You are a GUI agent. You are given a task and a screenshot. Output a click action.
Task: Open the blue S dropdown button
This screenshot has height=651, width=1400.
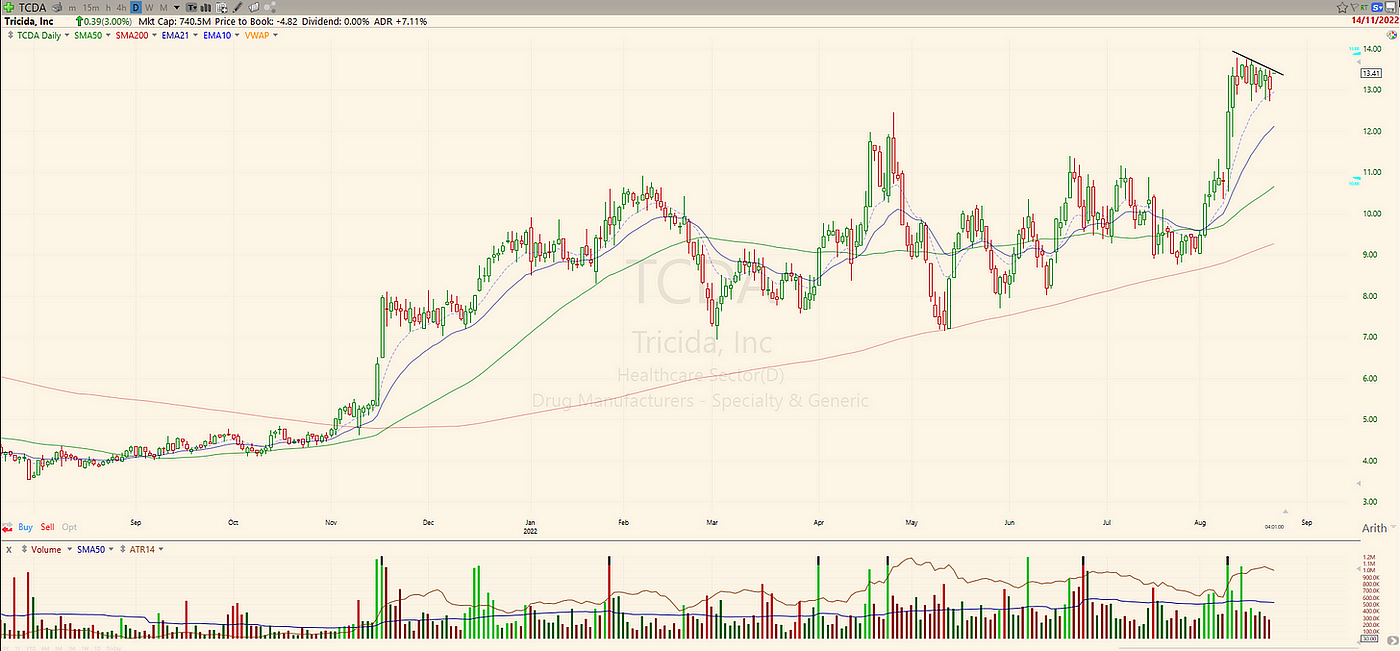(1377, 7)
